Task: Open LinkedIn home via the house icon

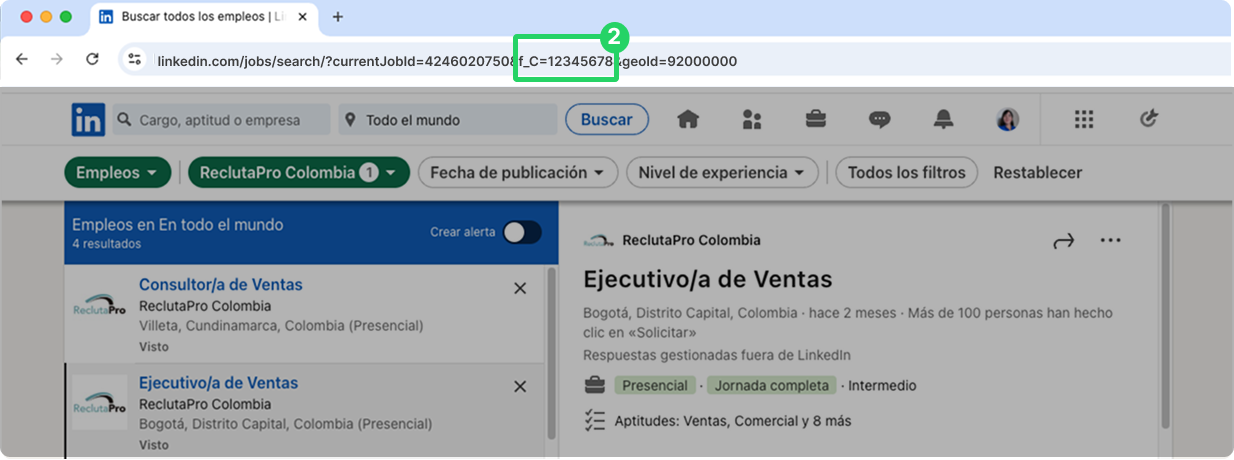Action: pyautogui.click(x=688, y=120)
